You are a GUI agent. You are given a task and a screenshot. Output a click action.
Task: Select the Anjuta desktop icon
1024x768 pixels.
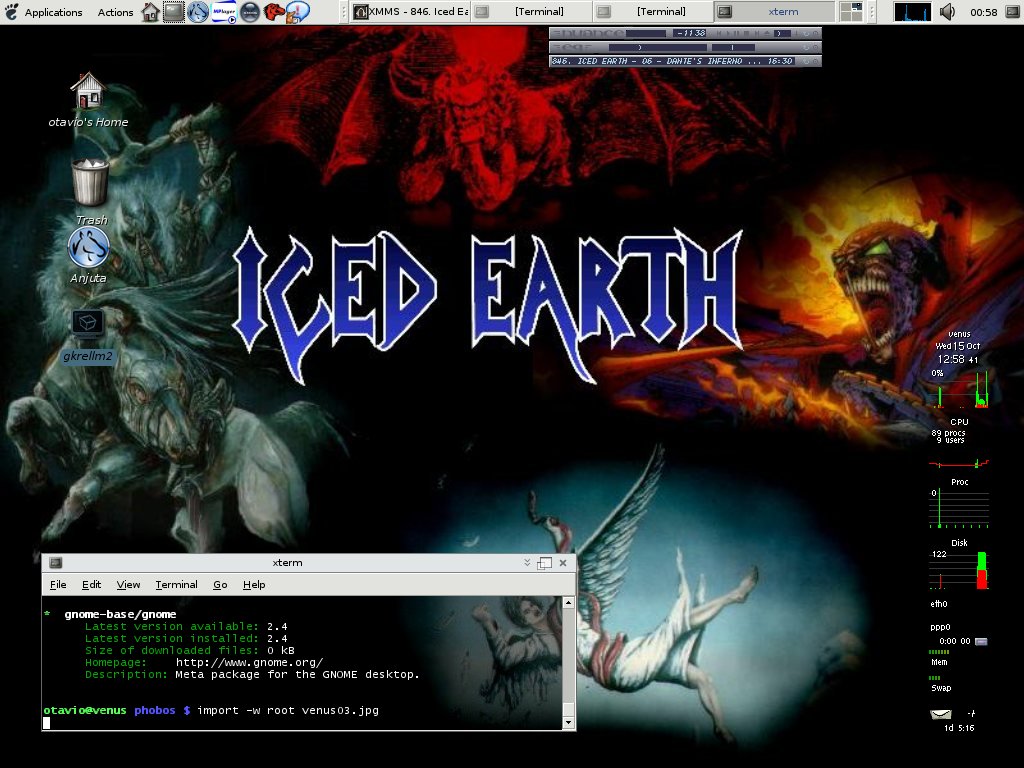point(88,256)
